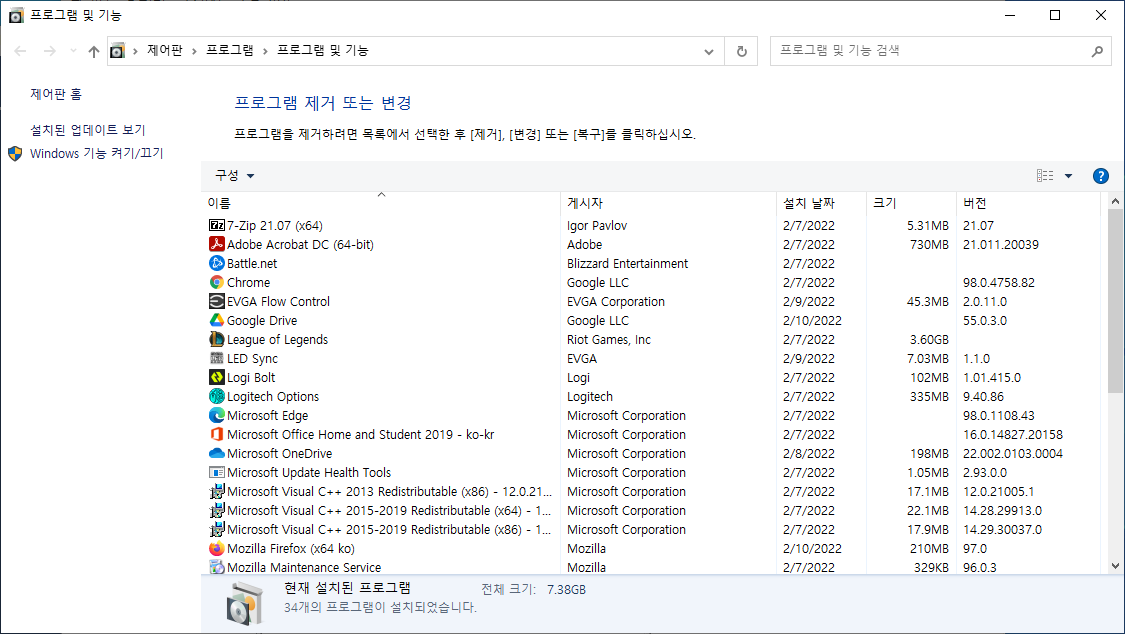Click the LED Sync icon
This screenshot has height=634, width=1125.
point(217,359)
